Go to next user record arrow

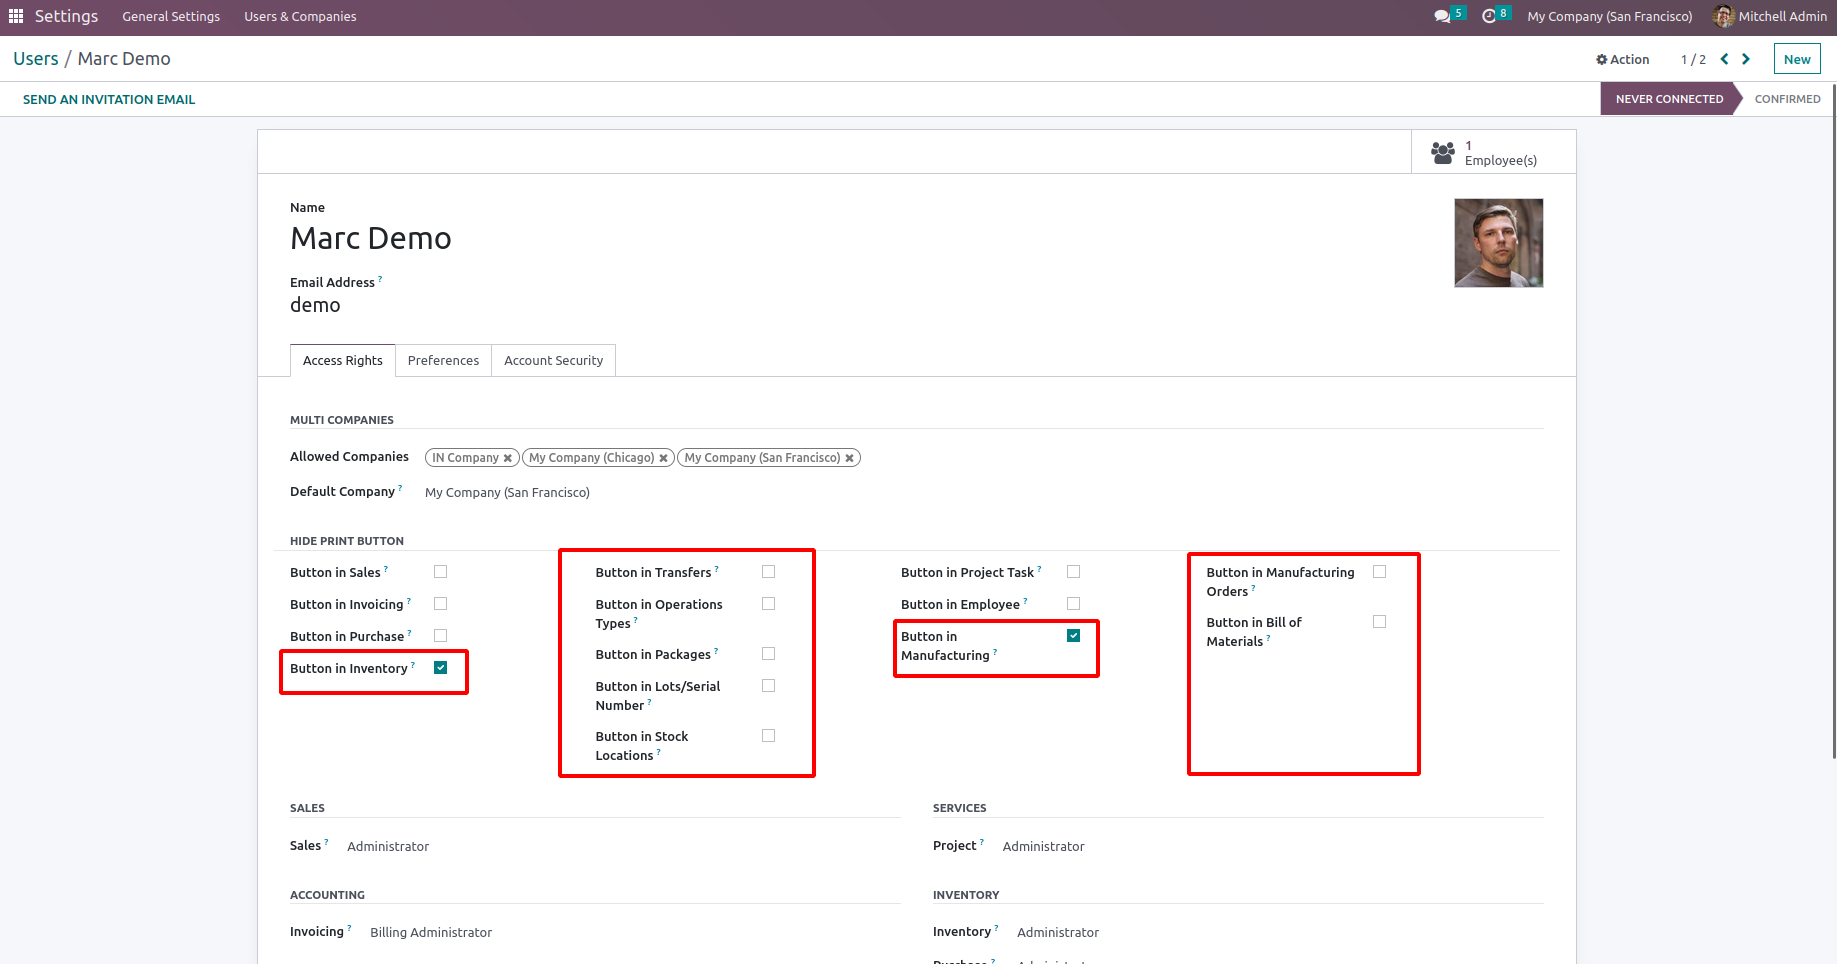(1746, 59)
